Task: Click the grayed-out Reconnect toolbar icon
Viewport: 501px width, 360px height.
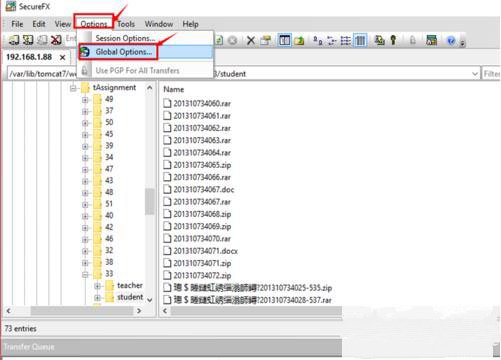Action: pos(42,40)
